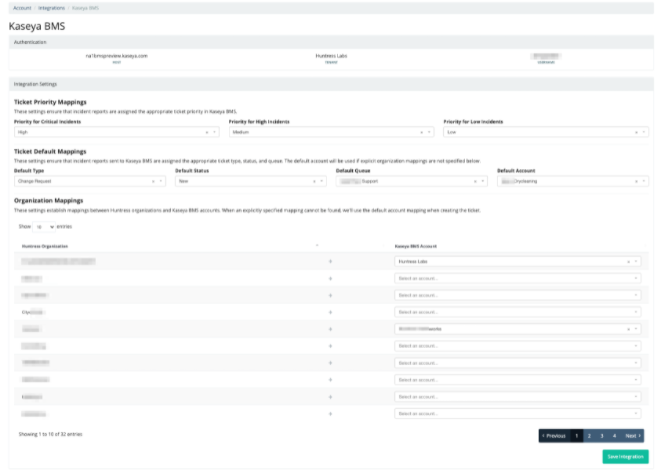Open Priority for Critical Incidents dropdown
The width and height of the screenshot is (656, 472).
click(x=116, y=132)
